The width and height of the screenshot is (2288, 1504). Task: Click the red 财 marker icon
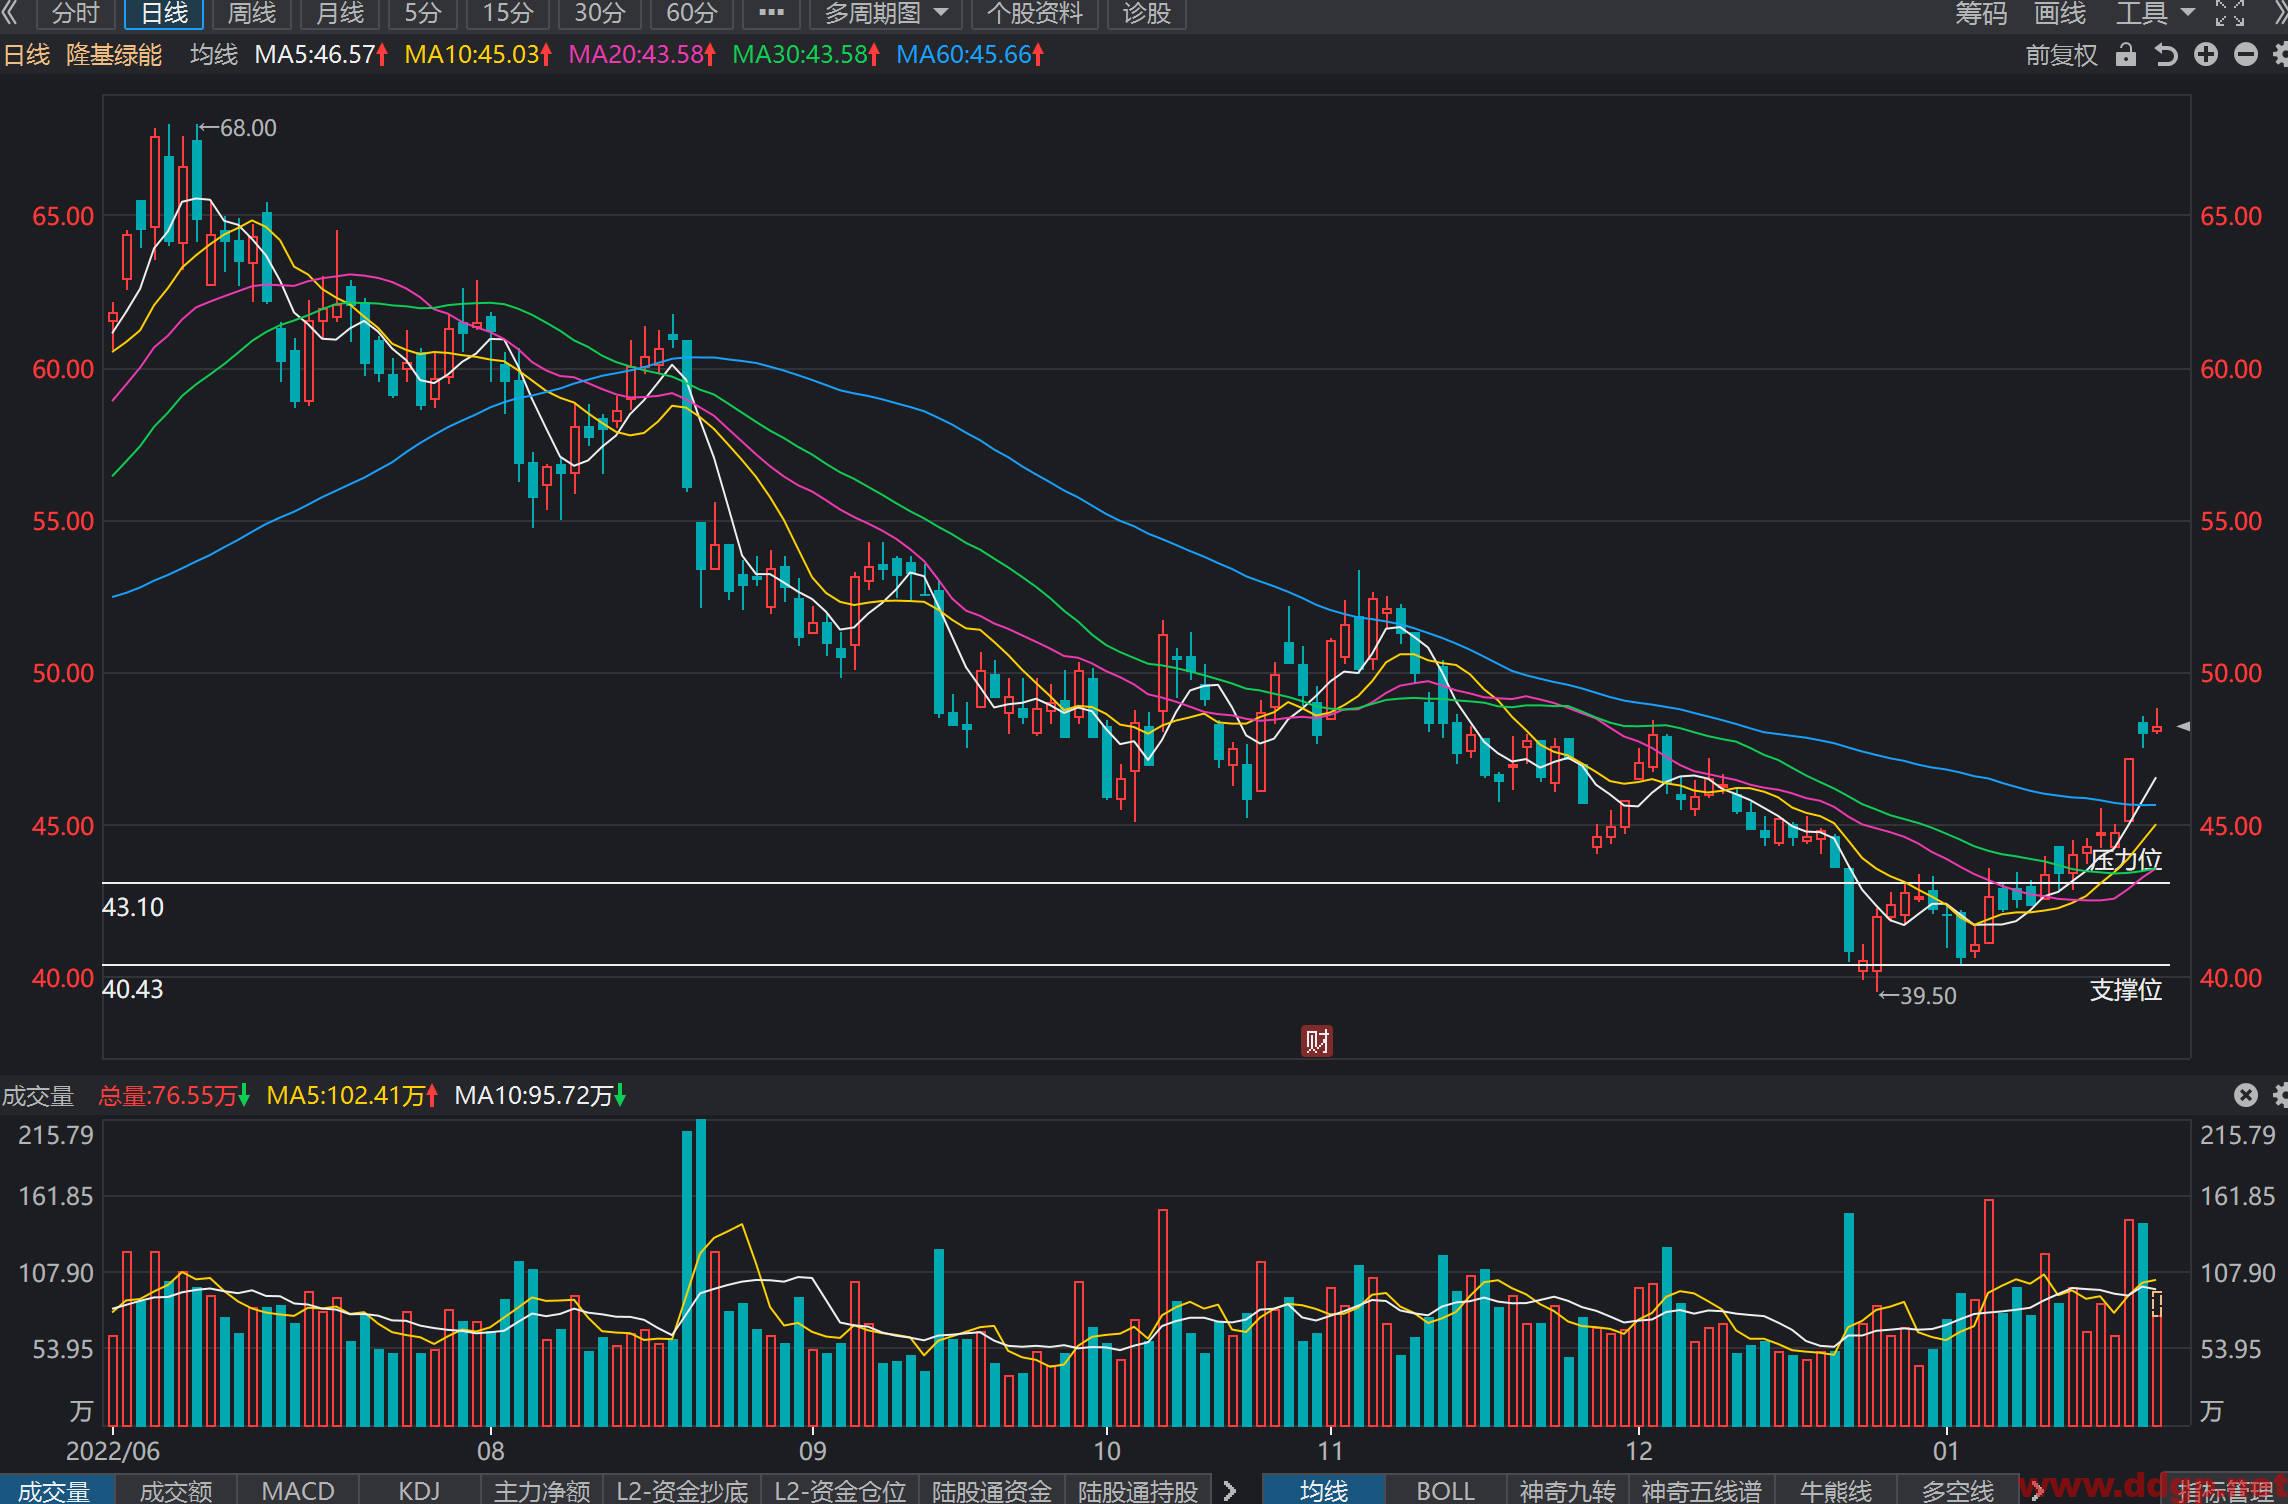1317,1041
